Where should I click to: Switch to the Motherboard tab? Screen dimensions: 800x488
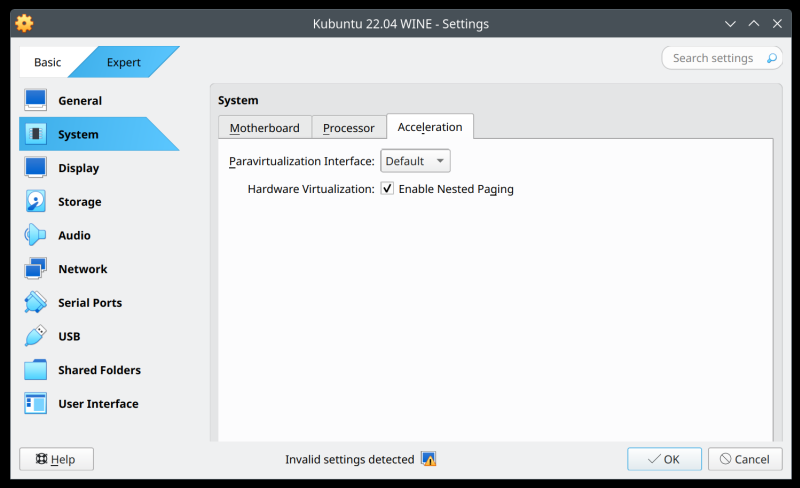click(x=264, y=128)
